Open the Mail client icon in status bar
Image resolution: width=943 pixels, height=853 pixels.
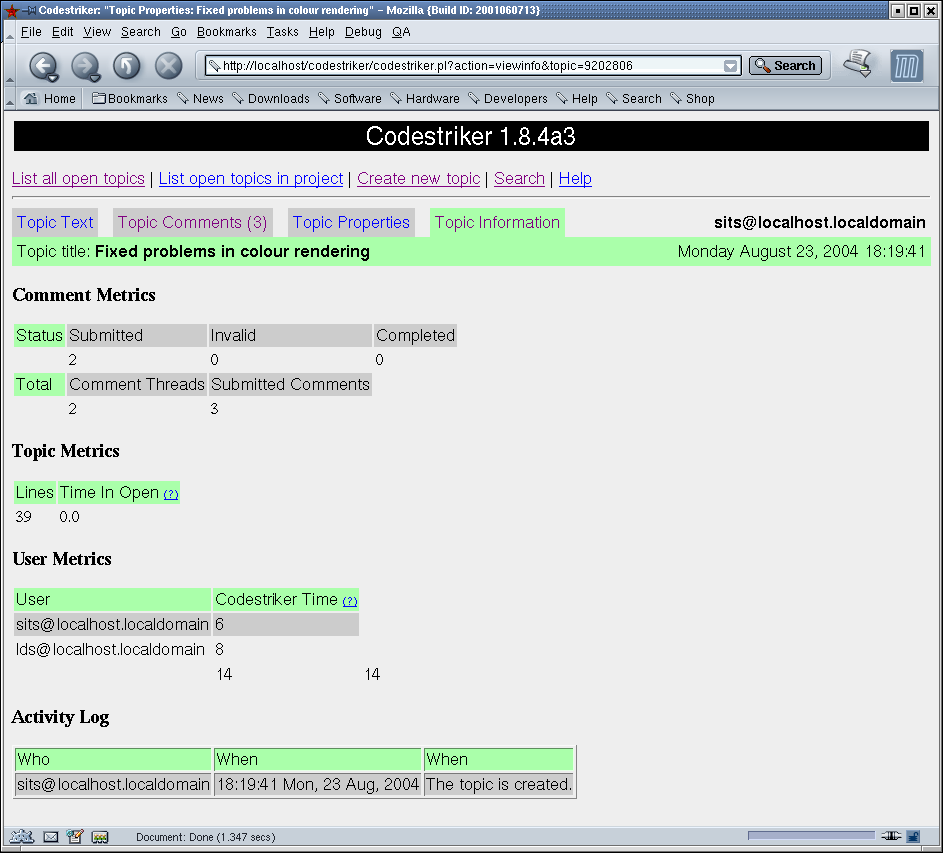(50, 836)
